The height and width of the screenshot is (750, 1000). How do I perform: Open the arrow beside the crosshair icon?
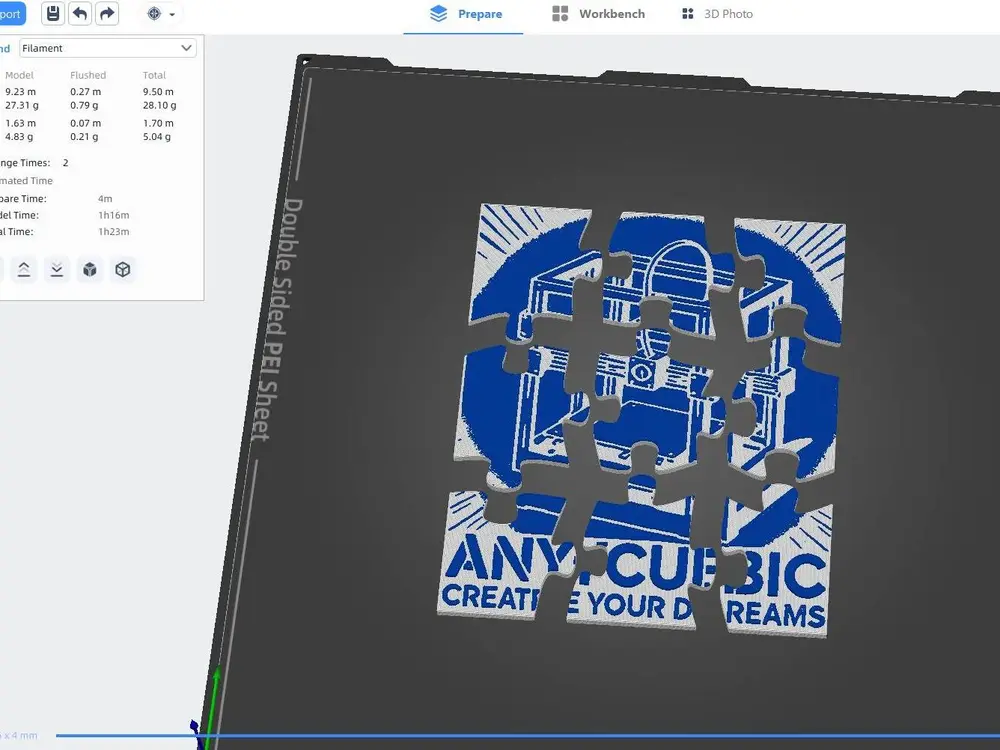pyautogui.click(x=172, y=14)
